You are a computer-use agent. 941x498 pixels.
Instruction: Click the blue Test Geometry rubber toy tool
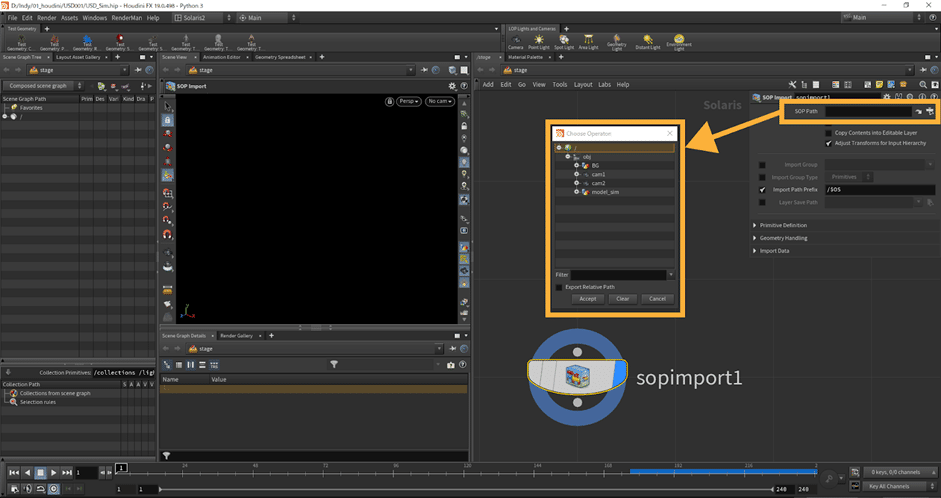(87, 42)
